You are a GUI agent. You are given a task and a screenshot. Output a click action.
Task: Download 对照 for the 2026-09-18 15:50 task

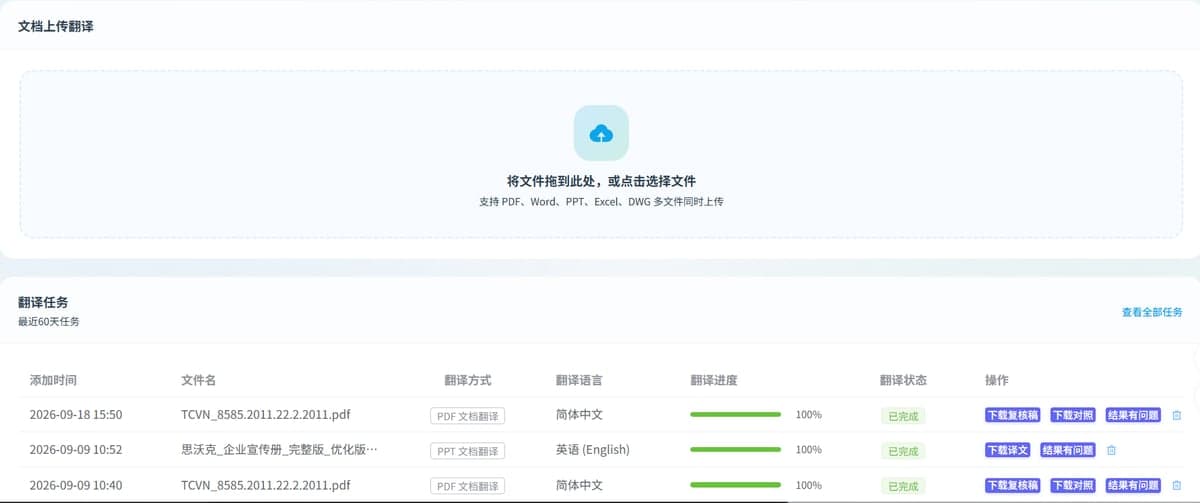[1073, 415]
